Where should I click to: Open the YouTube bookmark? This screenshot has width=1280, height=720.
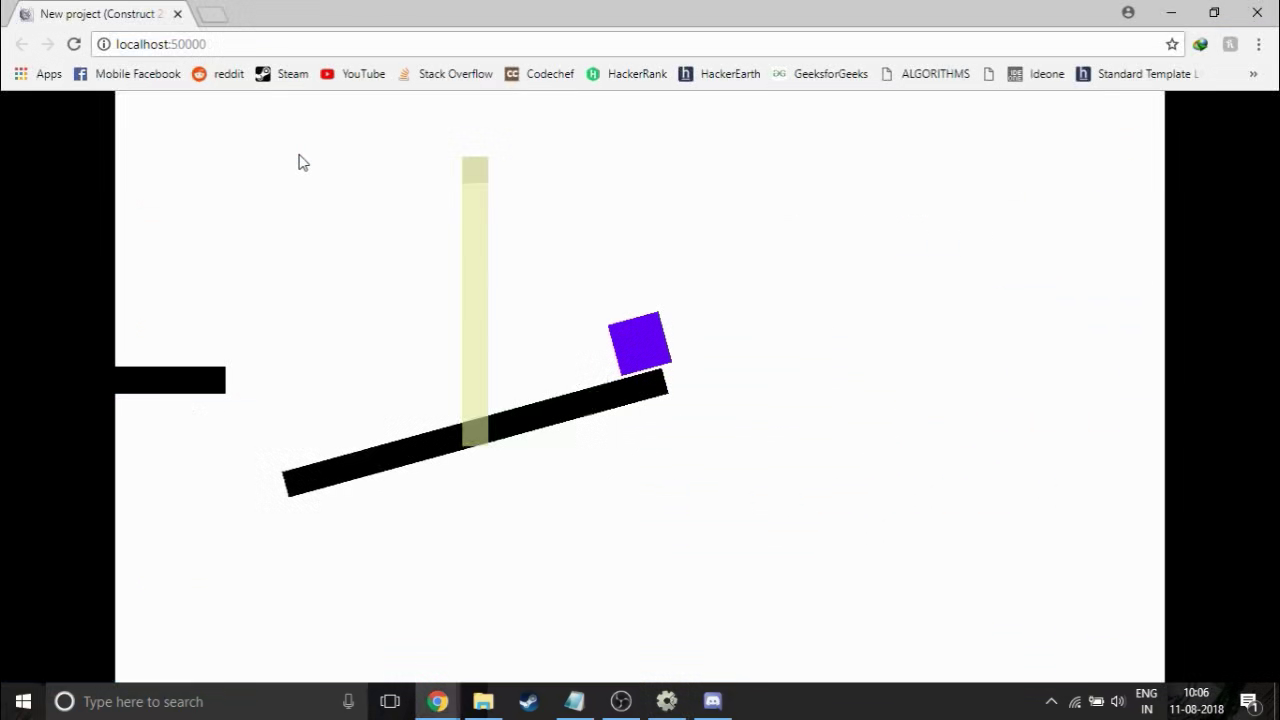[x=353, y=74]
